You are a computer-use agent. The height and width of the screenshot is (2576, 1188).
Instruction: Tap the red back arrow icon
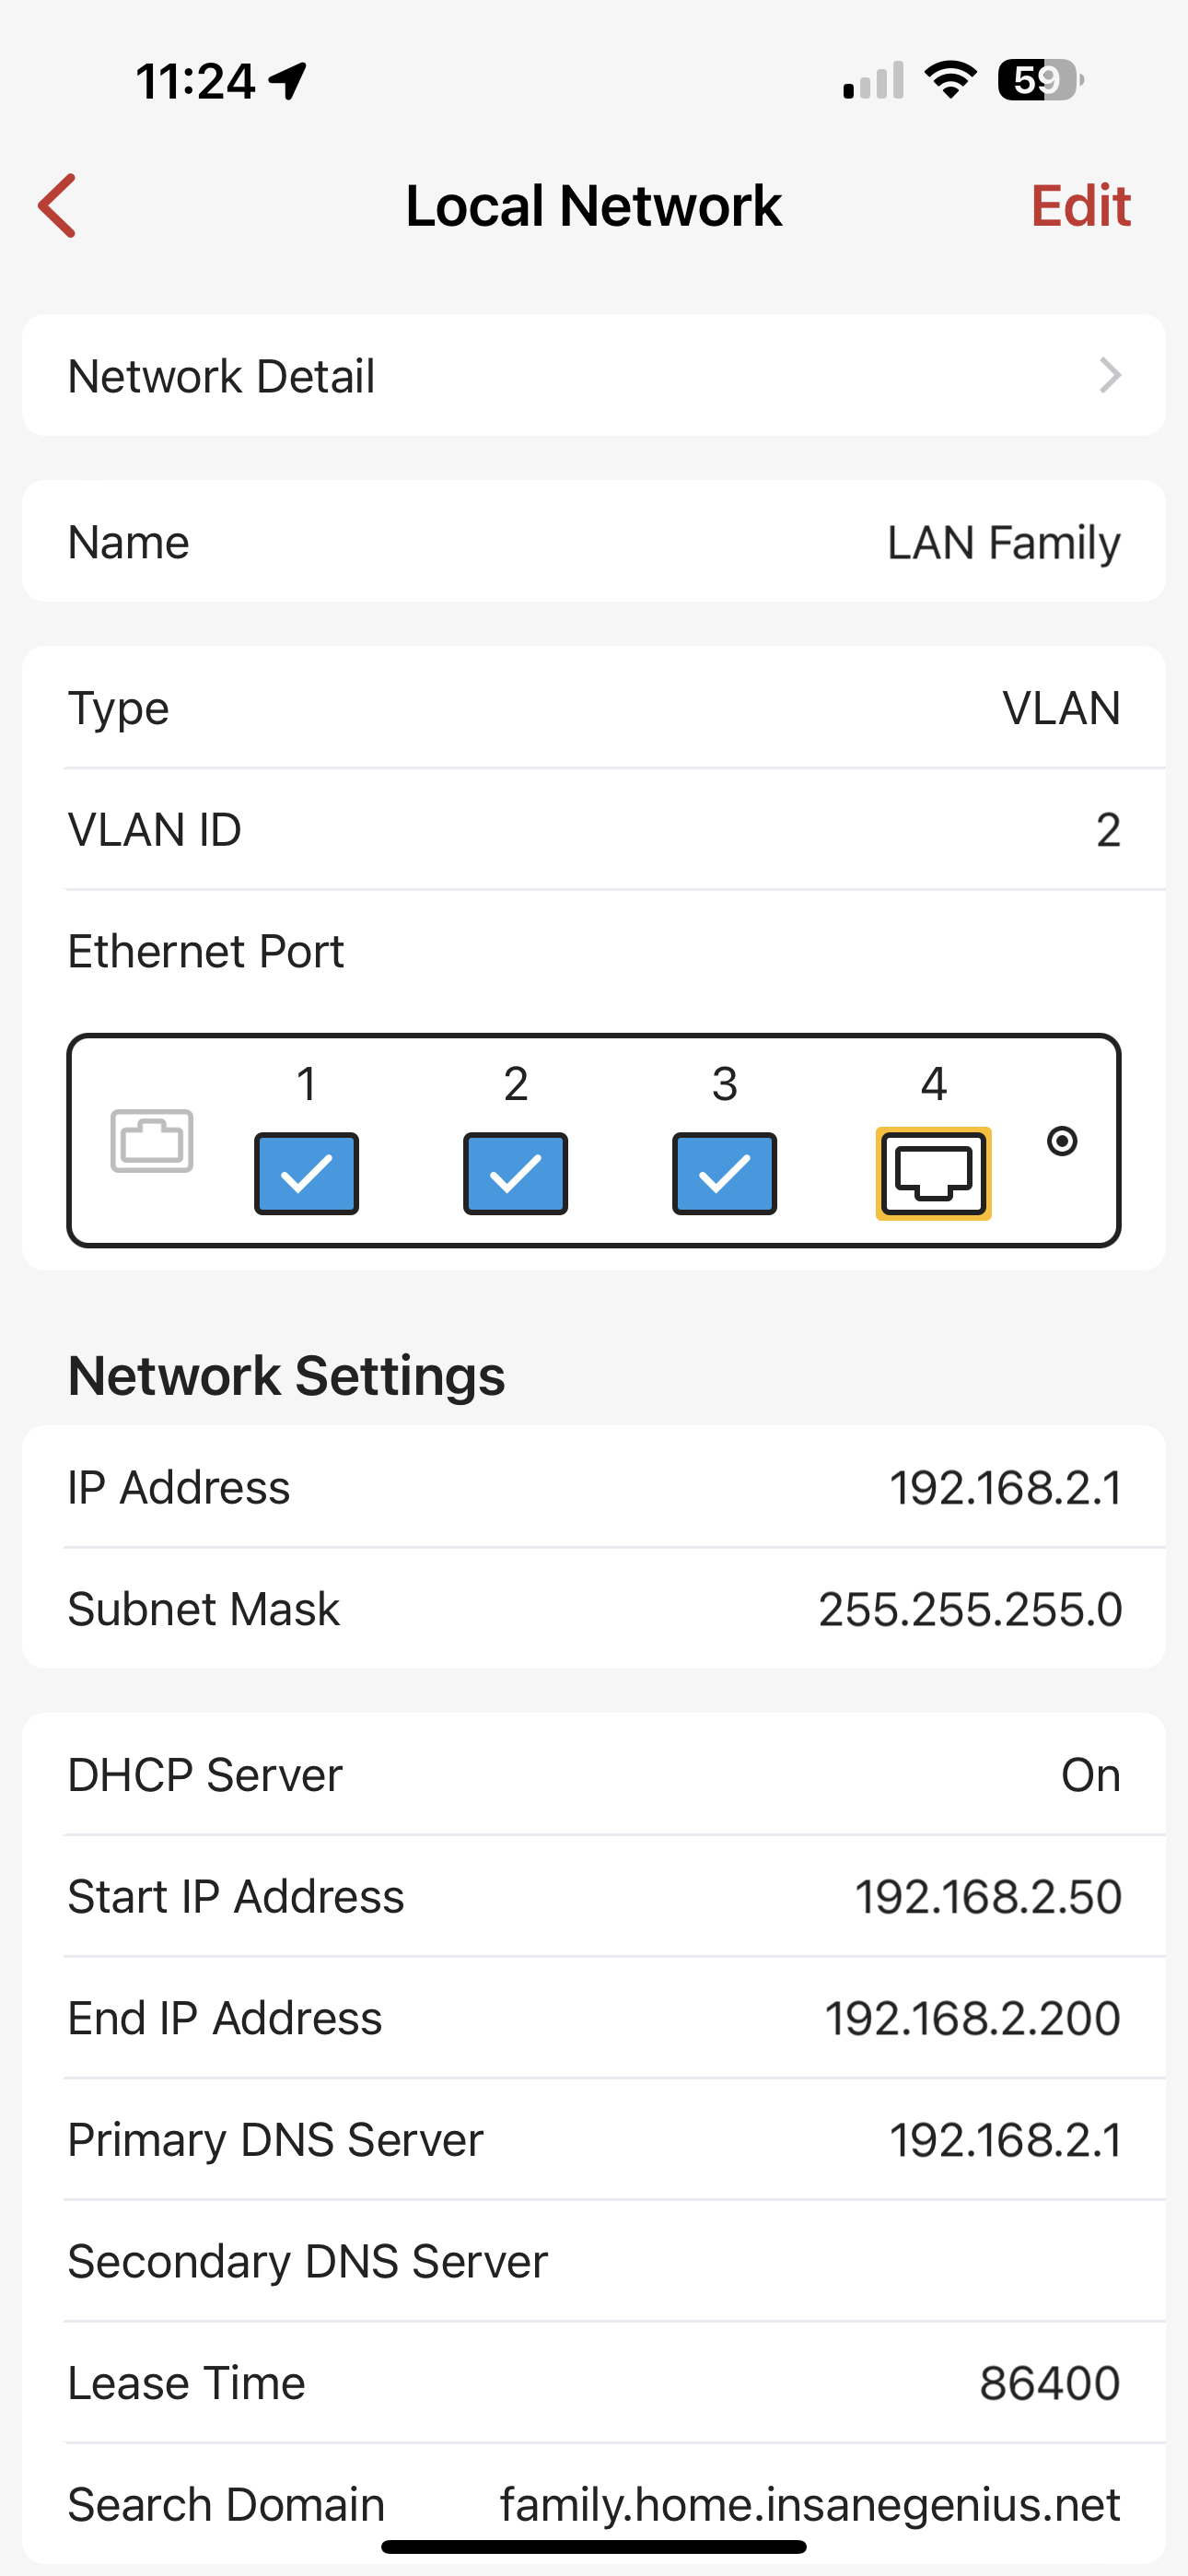[58, 206]
